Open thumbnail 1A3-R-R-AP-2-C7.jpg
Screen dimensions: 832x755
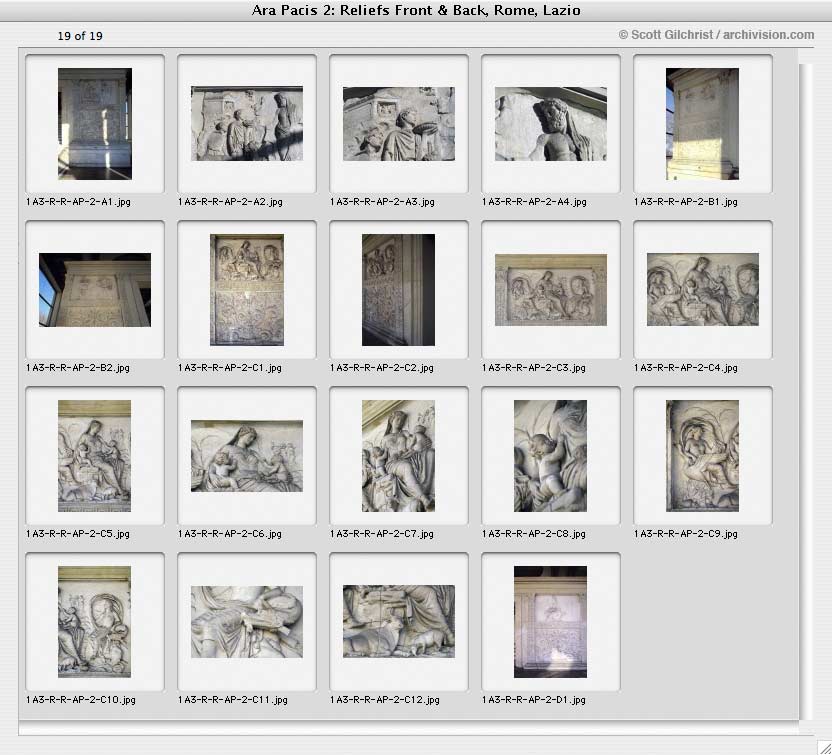(398, 456)
